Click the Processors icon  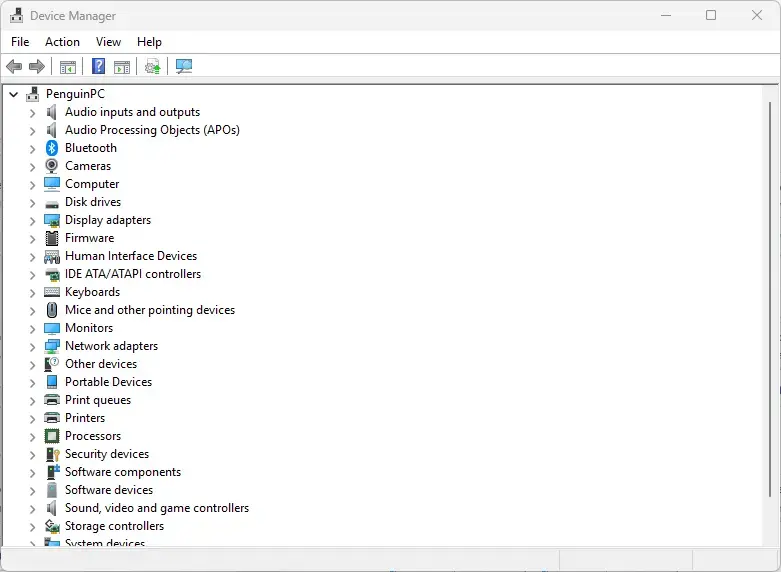[x=52, y=436]
